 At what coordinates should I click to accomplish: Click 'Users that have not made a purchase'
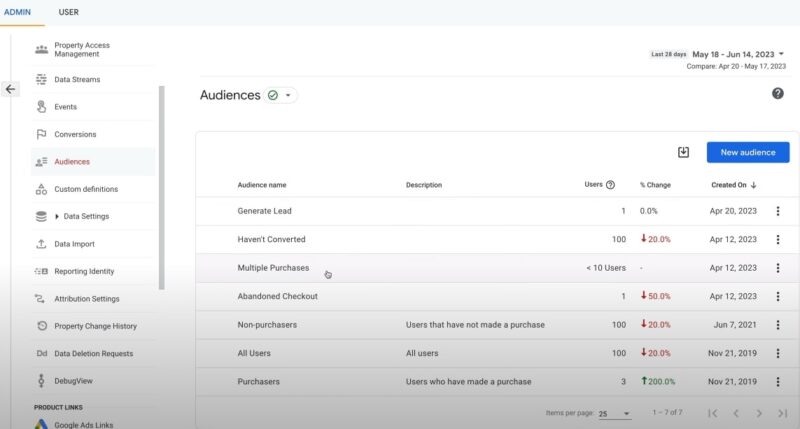click(x=475, y=324)
